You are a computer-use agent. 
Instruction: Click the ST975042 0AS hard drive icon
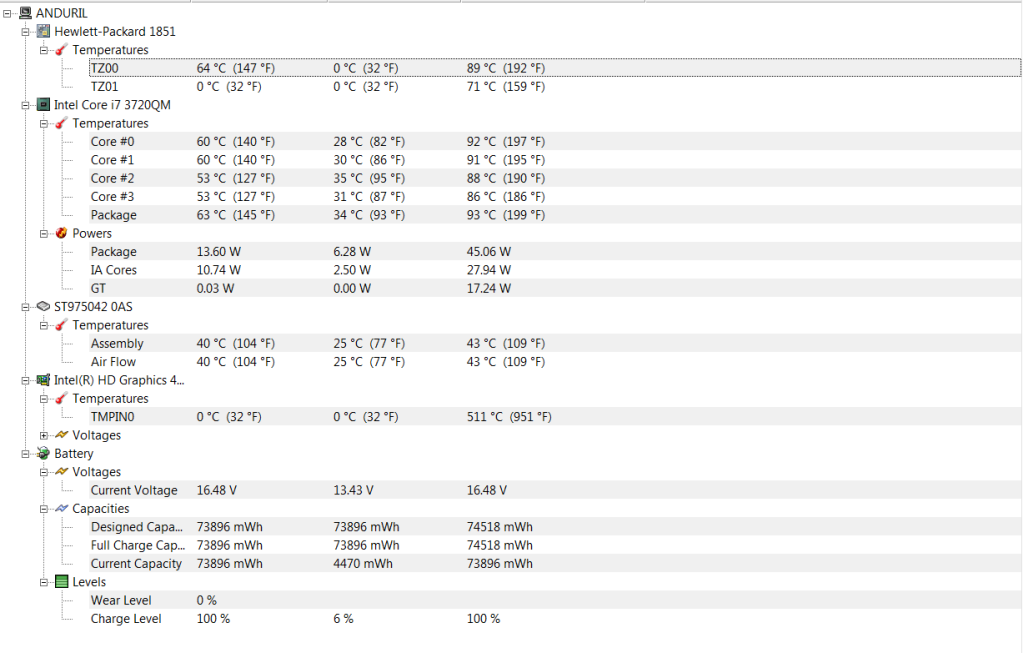[x=43, y=306]
